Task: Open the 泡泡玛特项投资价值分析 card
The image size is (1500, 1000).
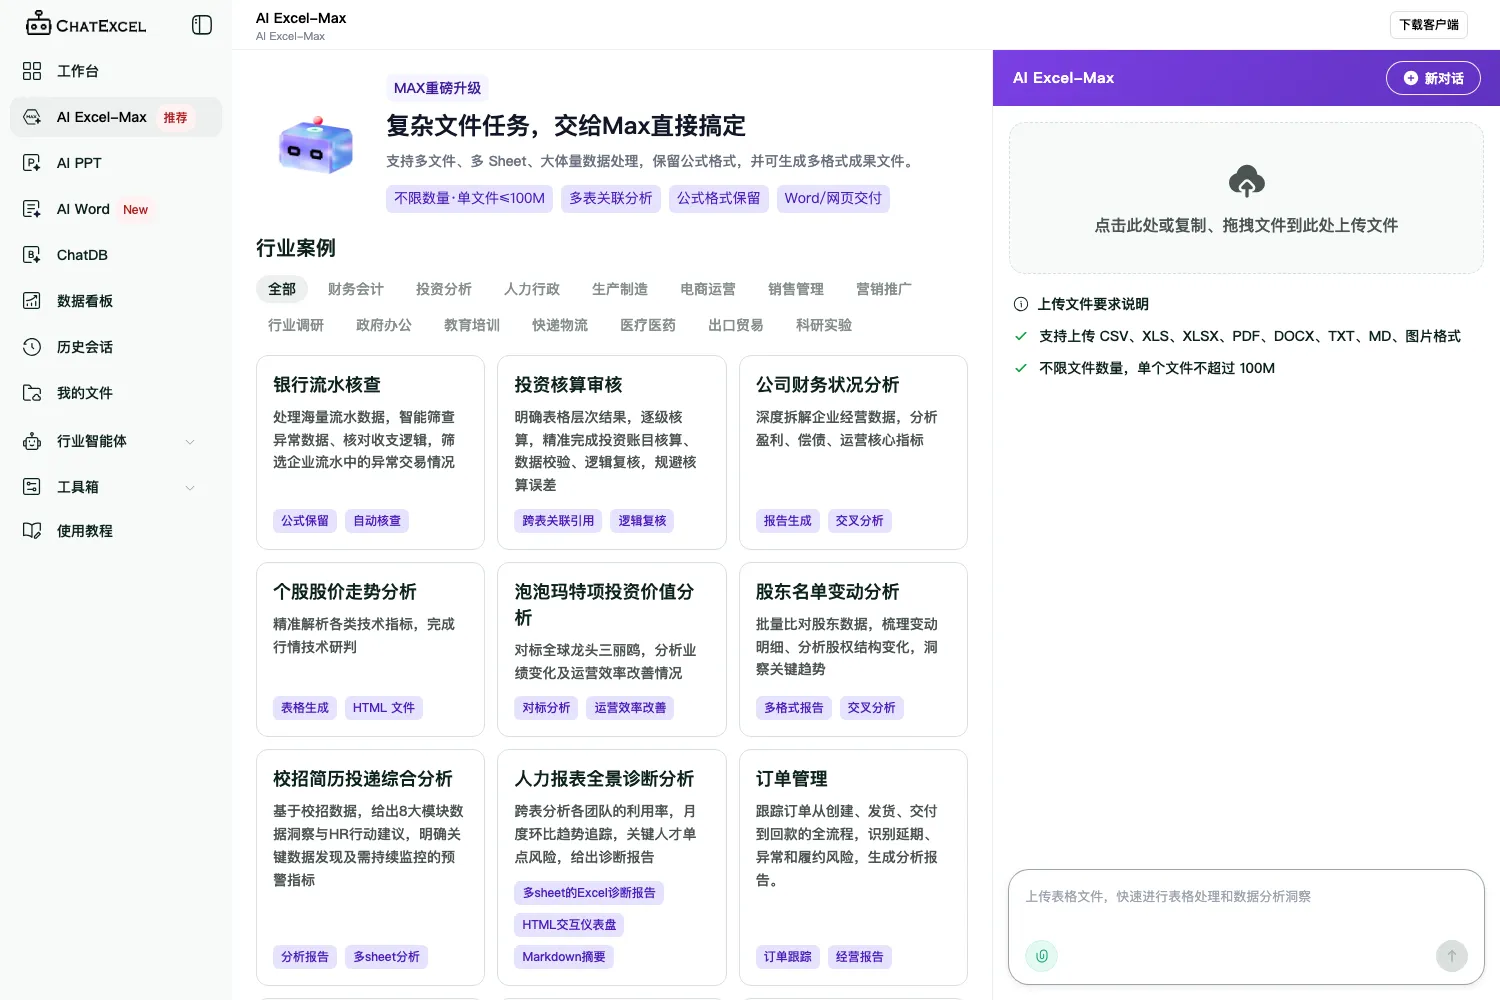Action: coord(612,649)
